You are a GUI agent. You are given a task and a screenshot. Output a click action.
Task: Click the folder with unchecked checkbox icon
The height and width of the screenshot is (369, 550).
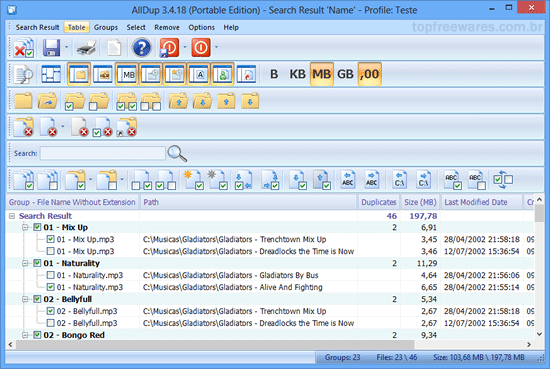click(x=99, y=101)
